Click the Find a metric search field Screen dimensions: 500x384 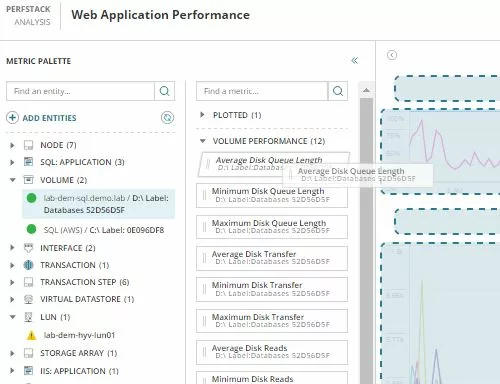[x=262, y=91]
